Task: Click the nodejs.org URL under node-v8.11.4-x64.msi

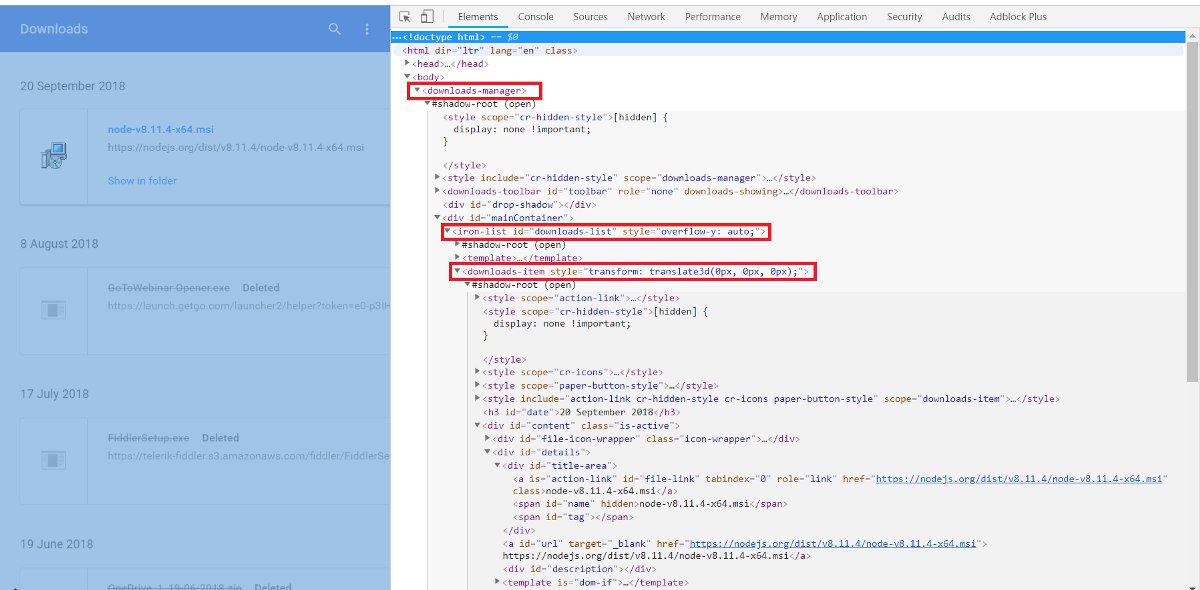Action: click(x=236, y=147)
